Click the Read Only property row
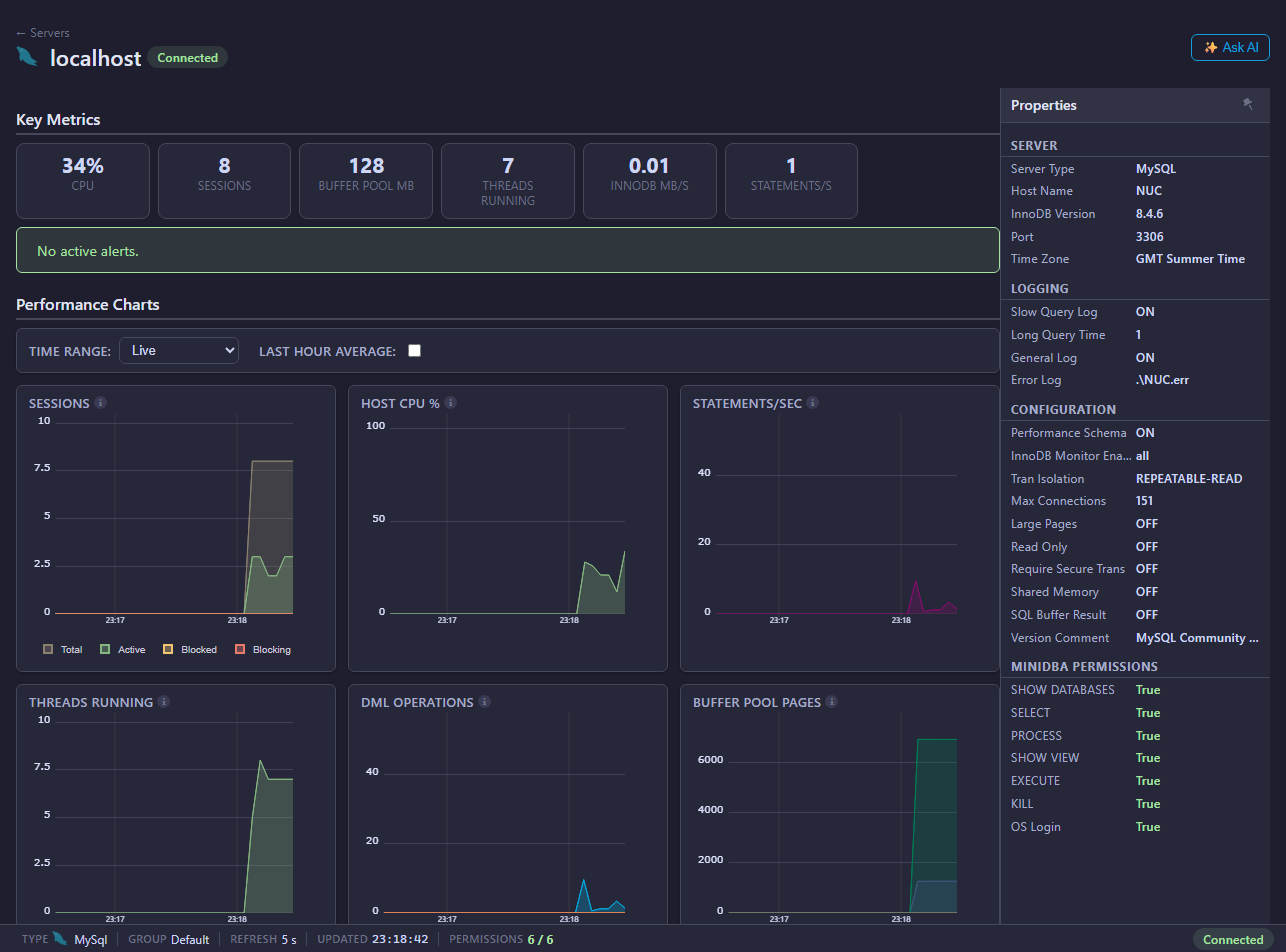 (1135, 547)
